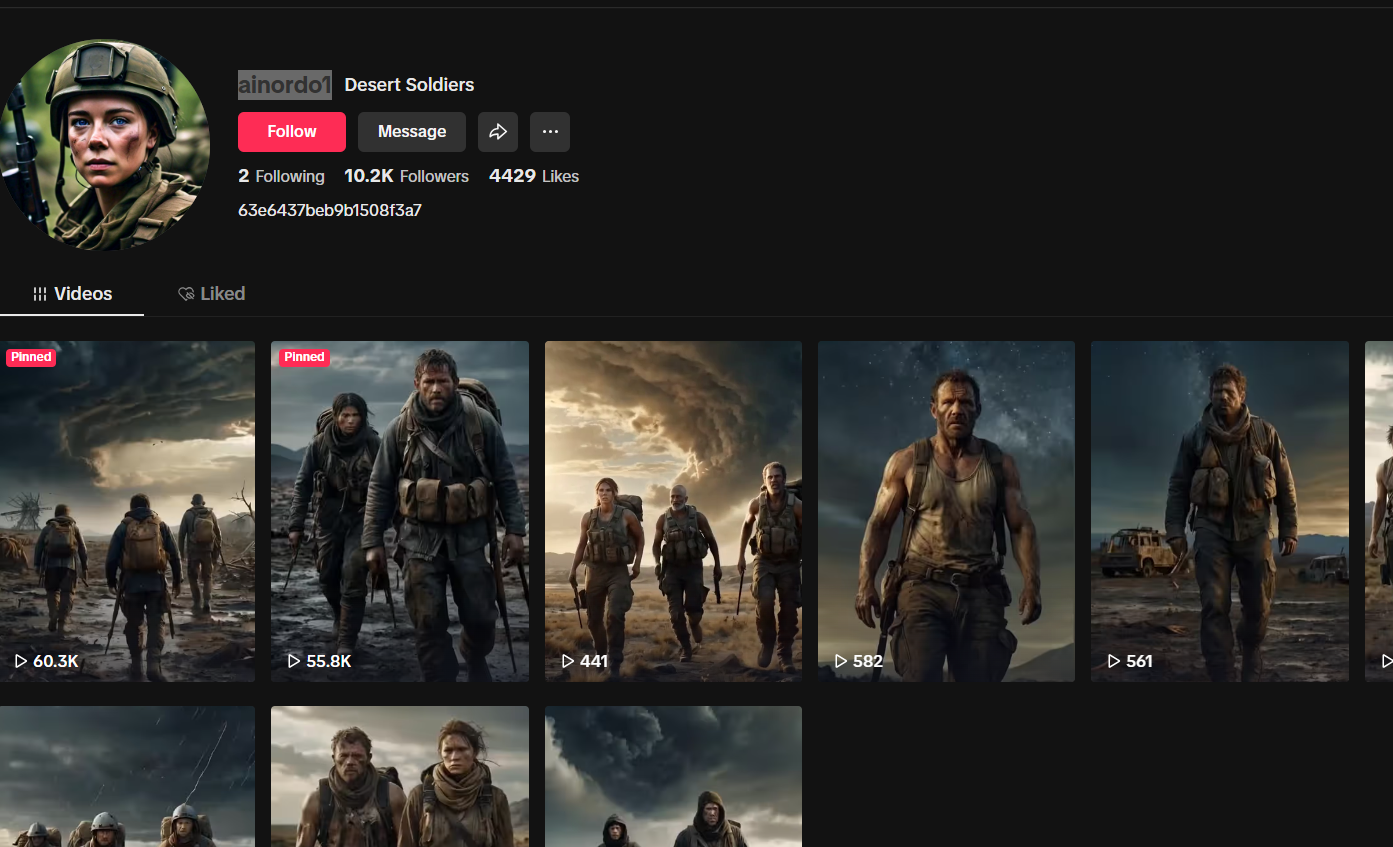Open Message to this profile
The width and height of the screenshot is (1393, 847).
[412, 132]
